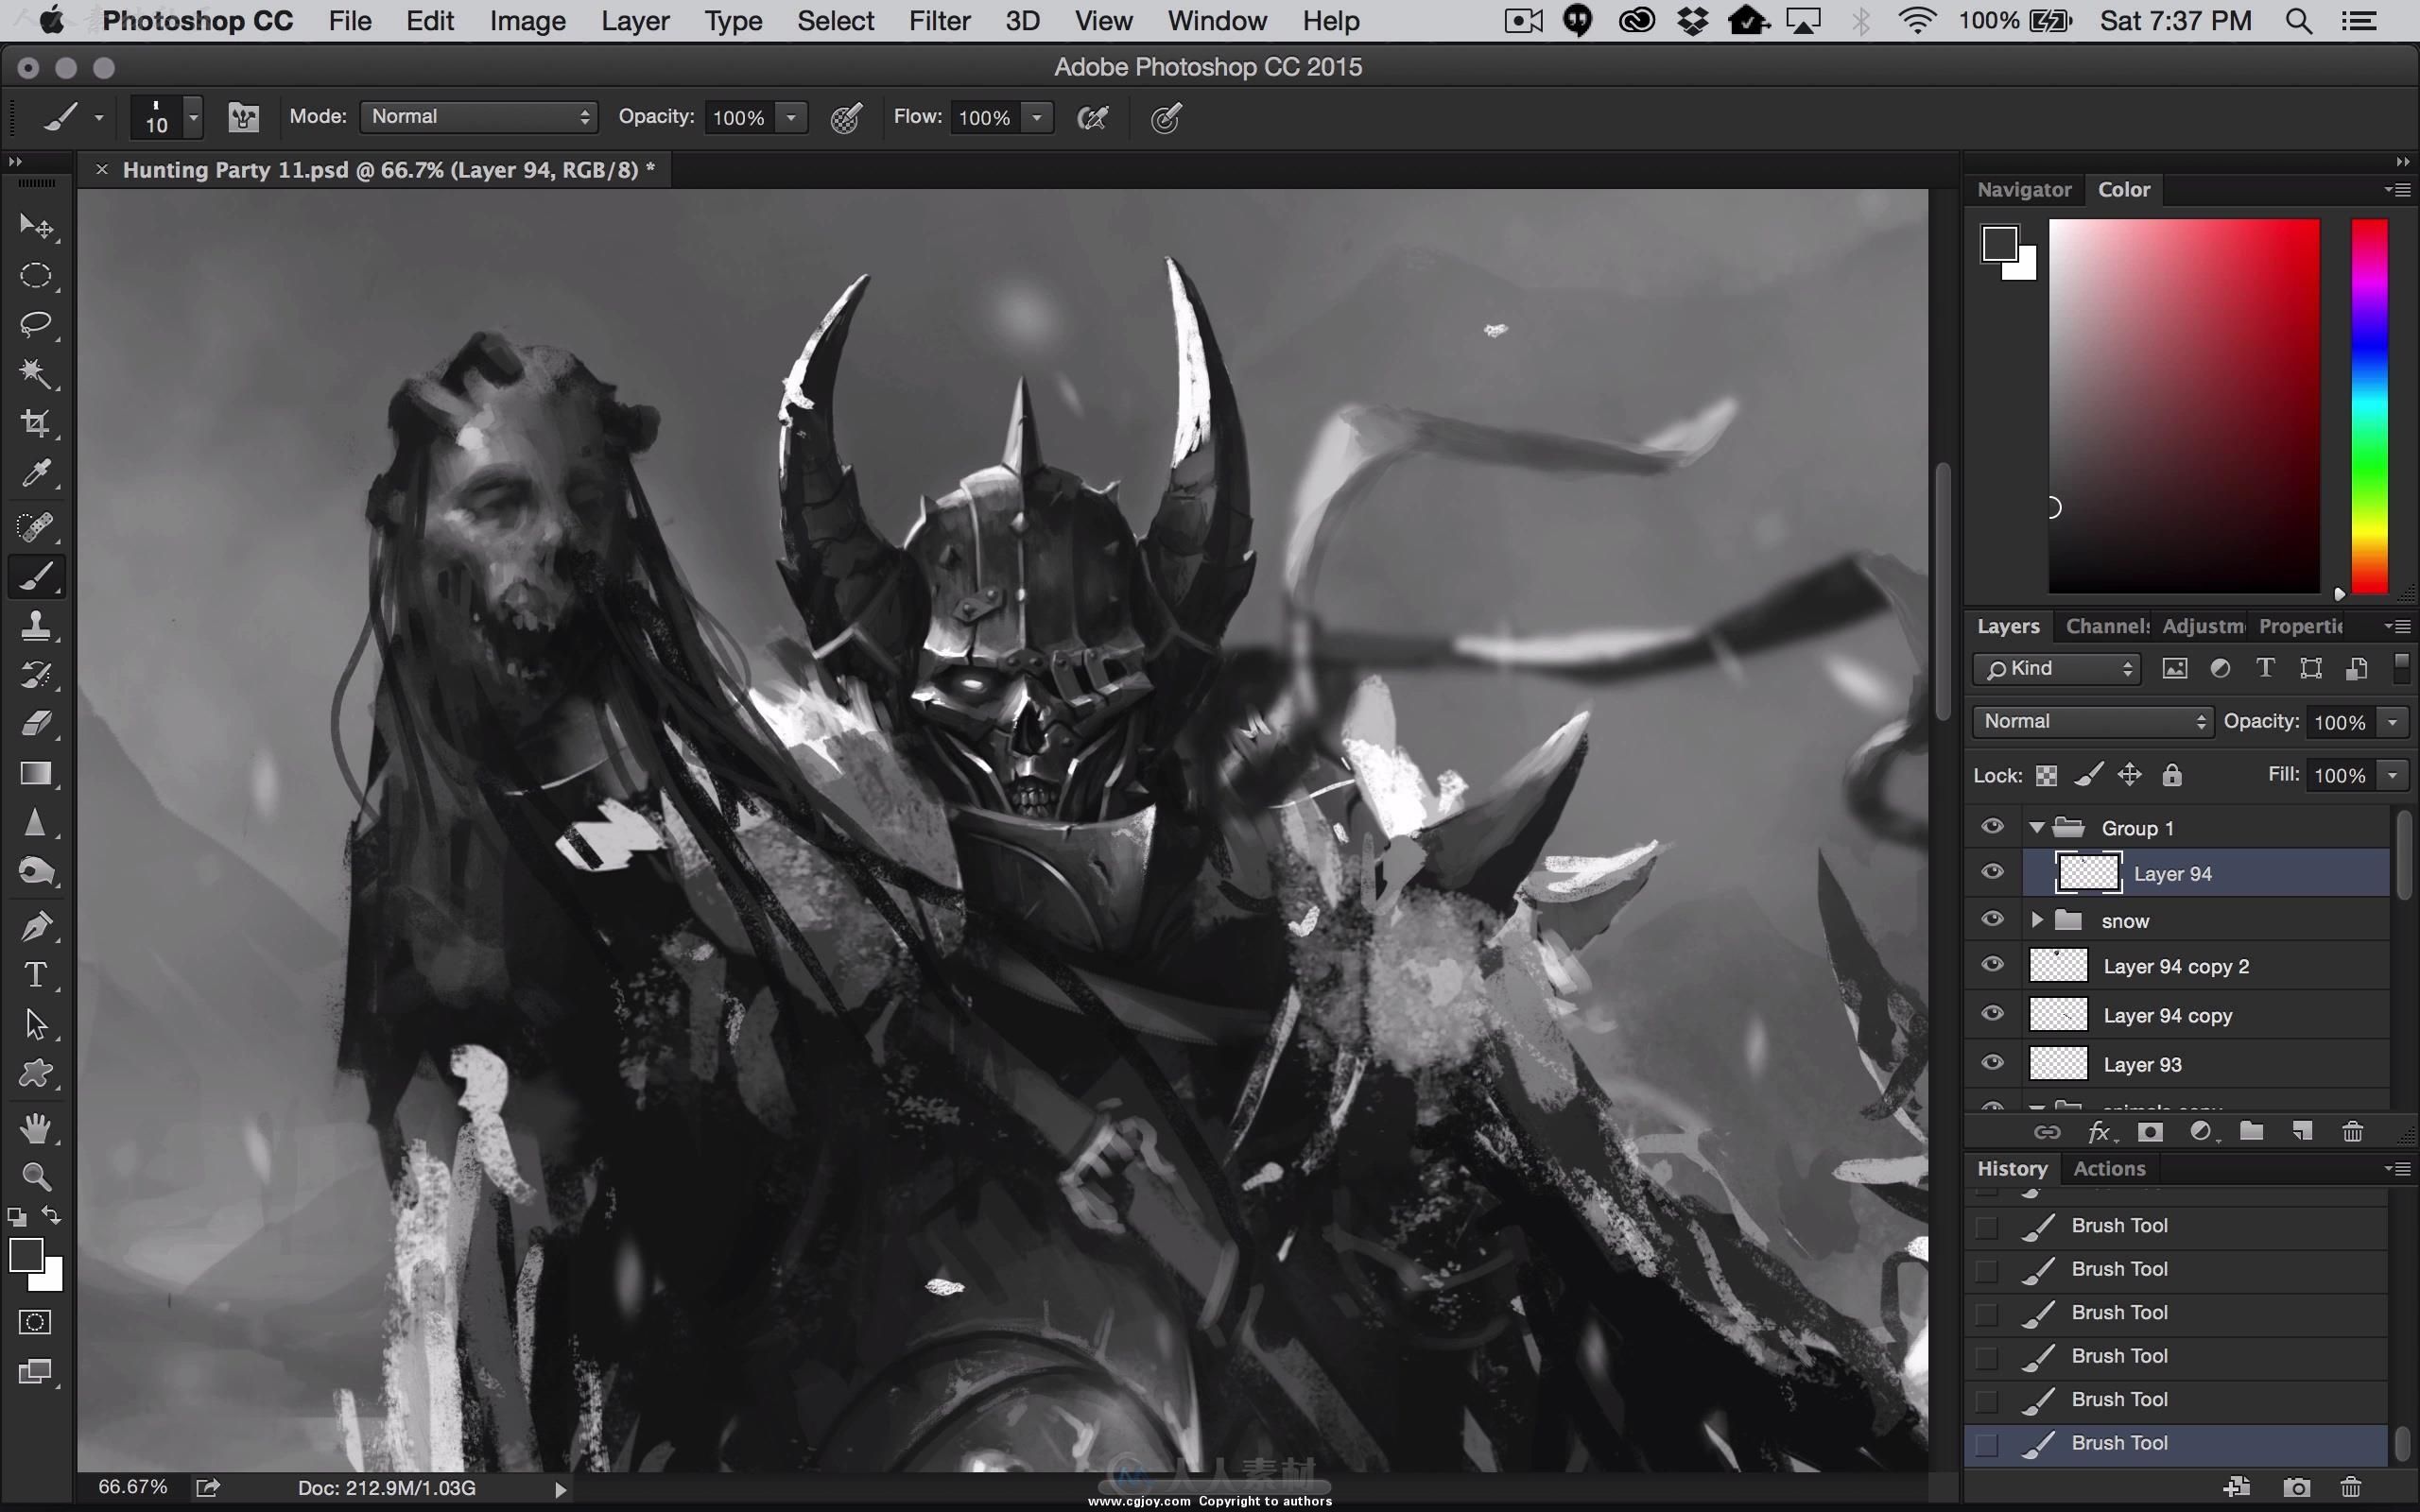Pick a color in the color field
Viewport: 2420px width, 1512px height.
point(2184,406)
